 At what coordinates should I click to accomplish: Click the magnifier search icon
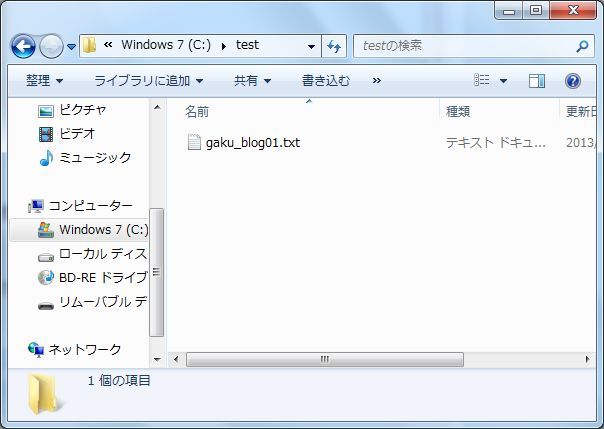pos(582,46)
